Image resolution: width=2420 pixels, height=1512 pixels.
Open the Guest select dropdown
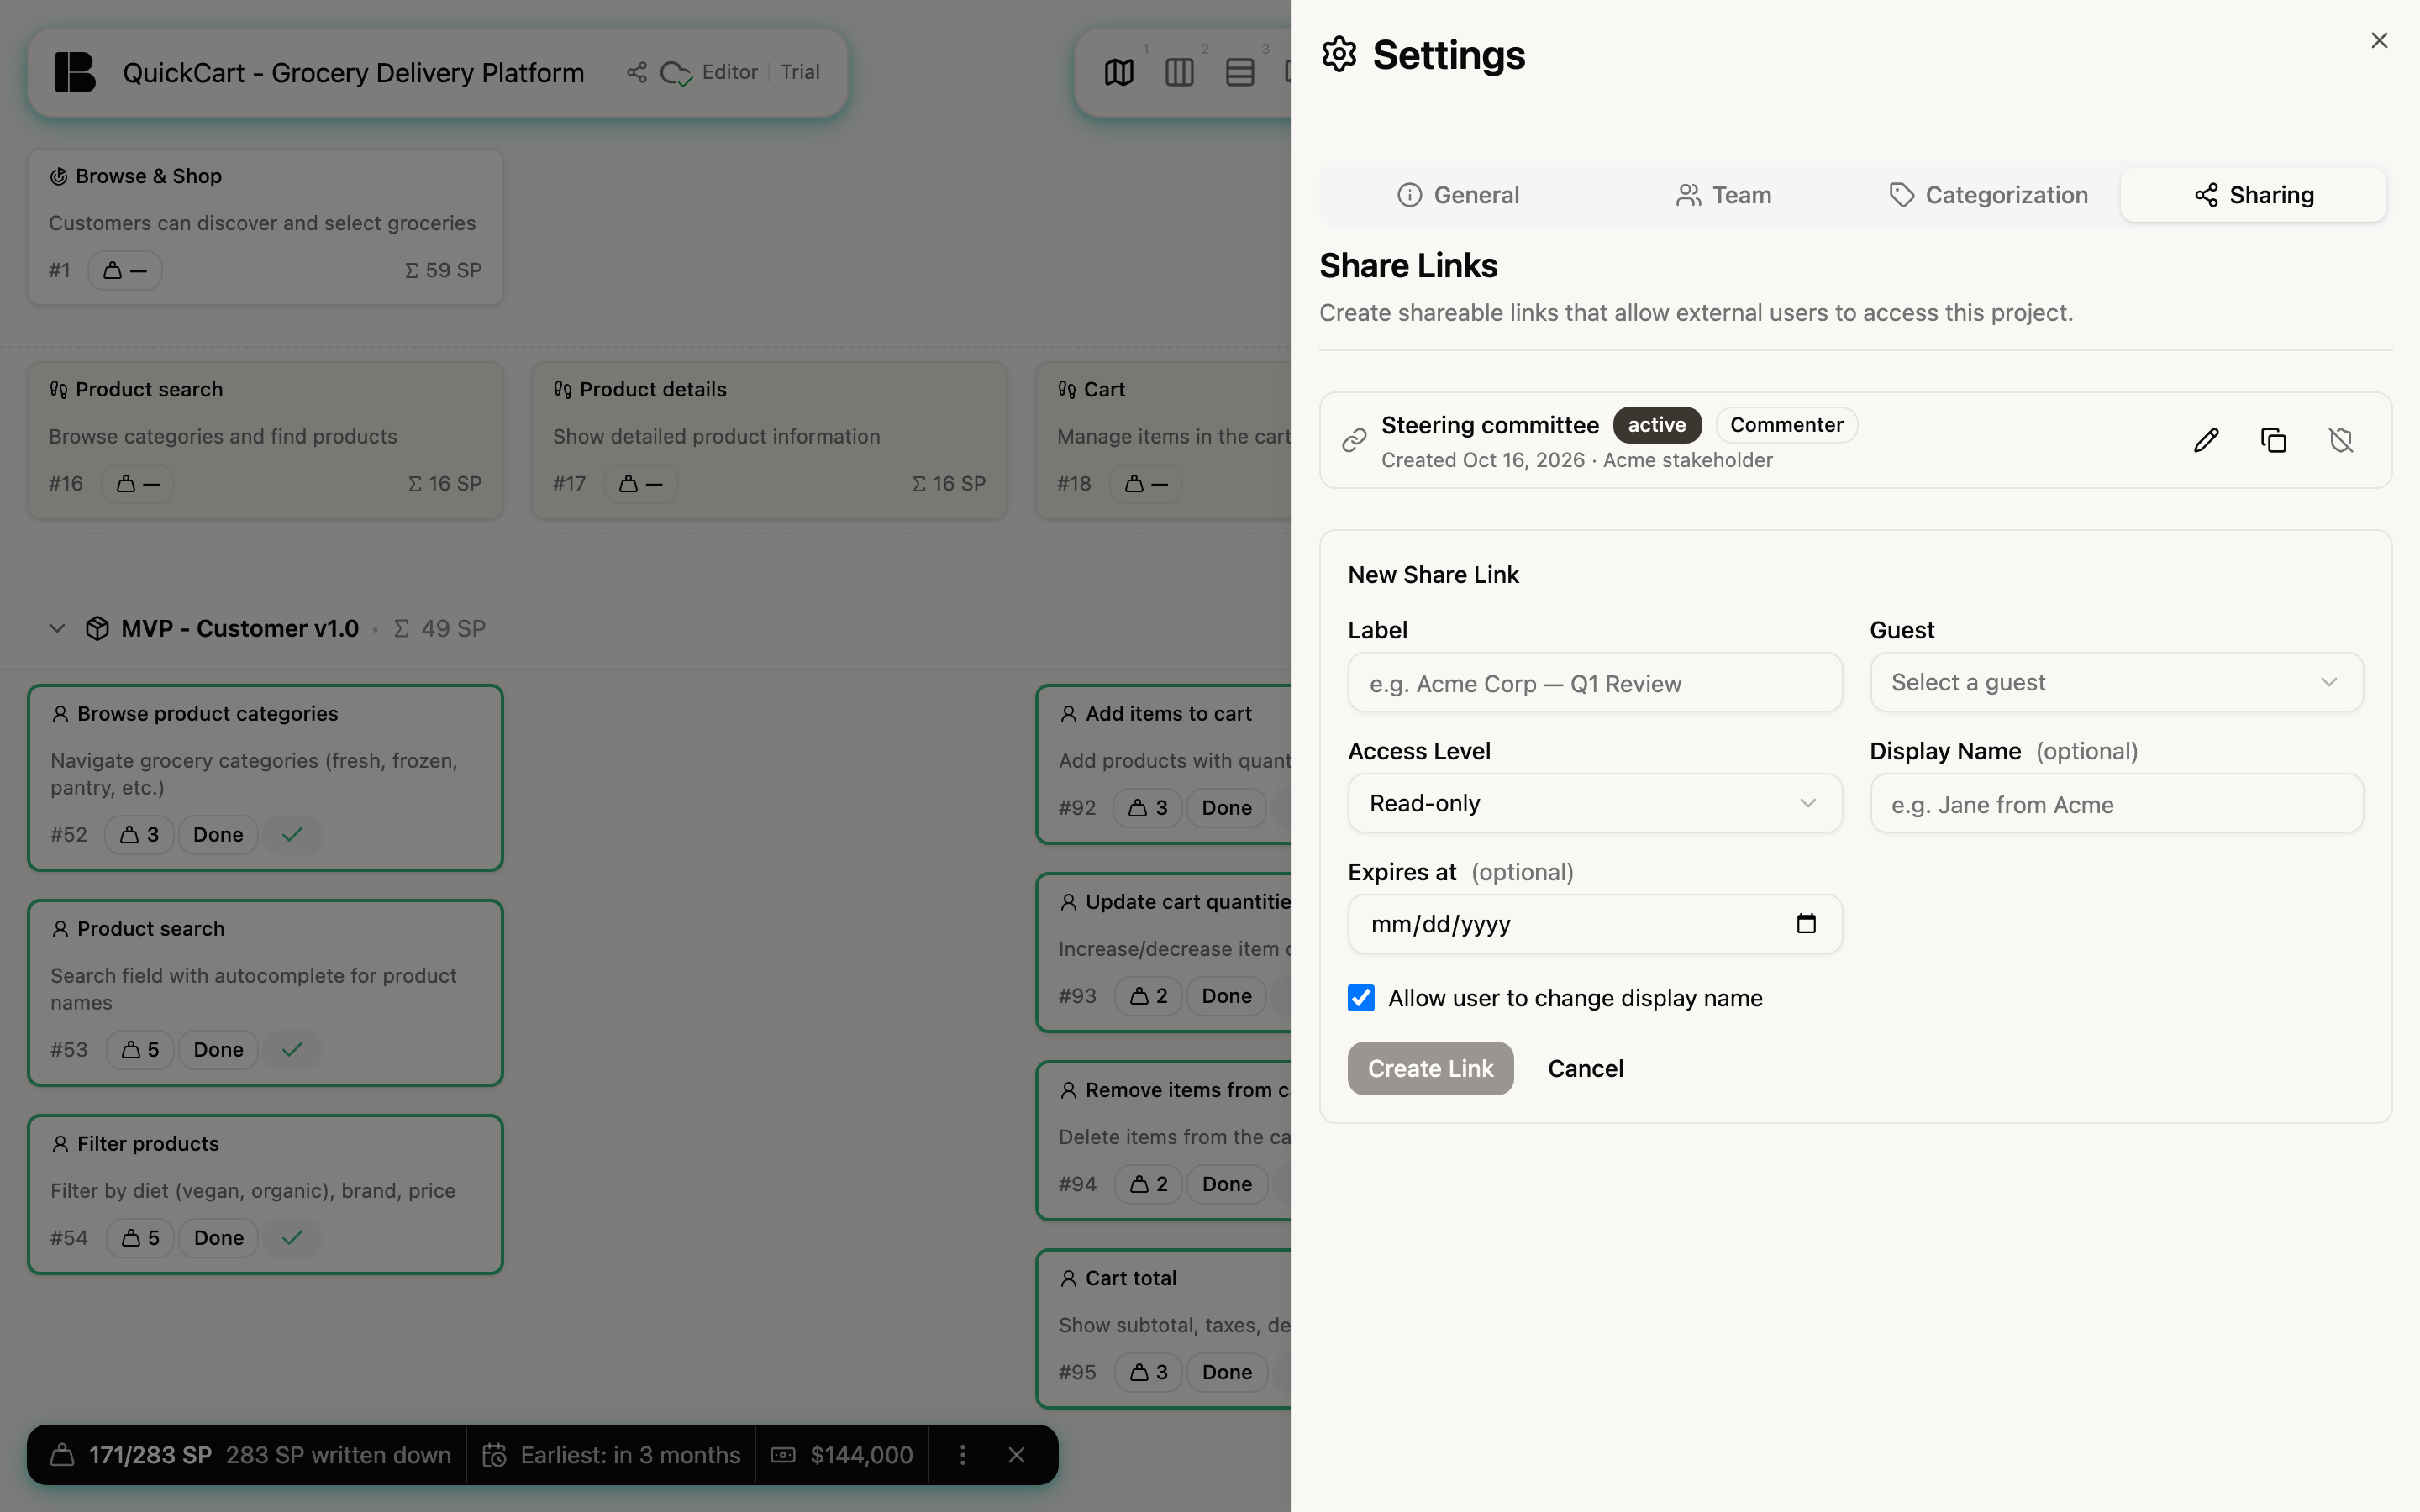[x=2116, y=682]
